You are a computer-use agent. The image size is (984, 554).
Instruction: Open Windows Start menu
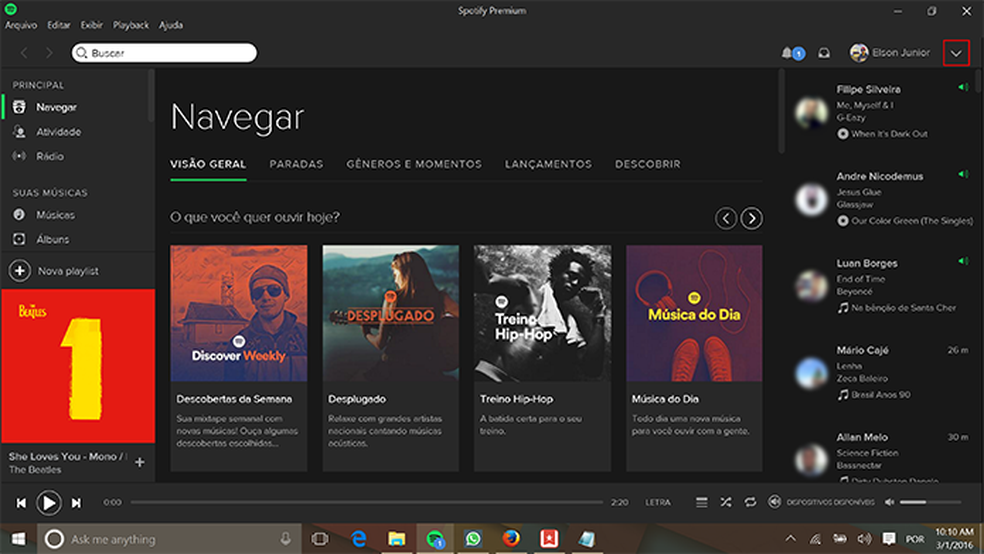pyautogui.click(x=18, y=539)
